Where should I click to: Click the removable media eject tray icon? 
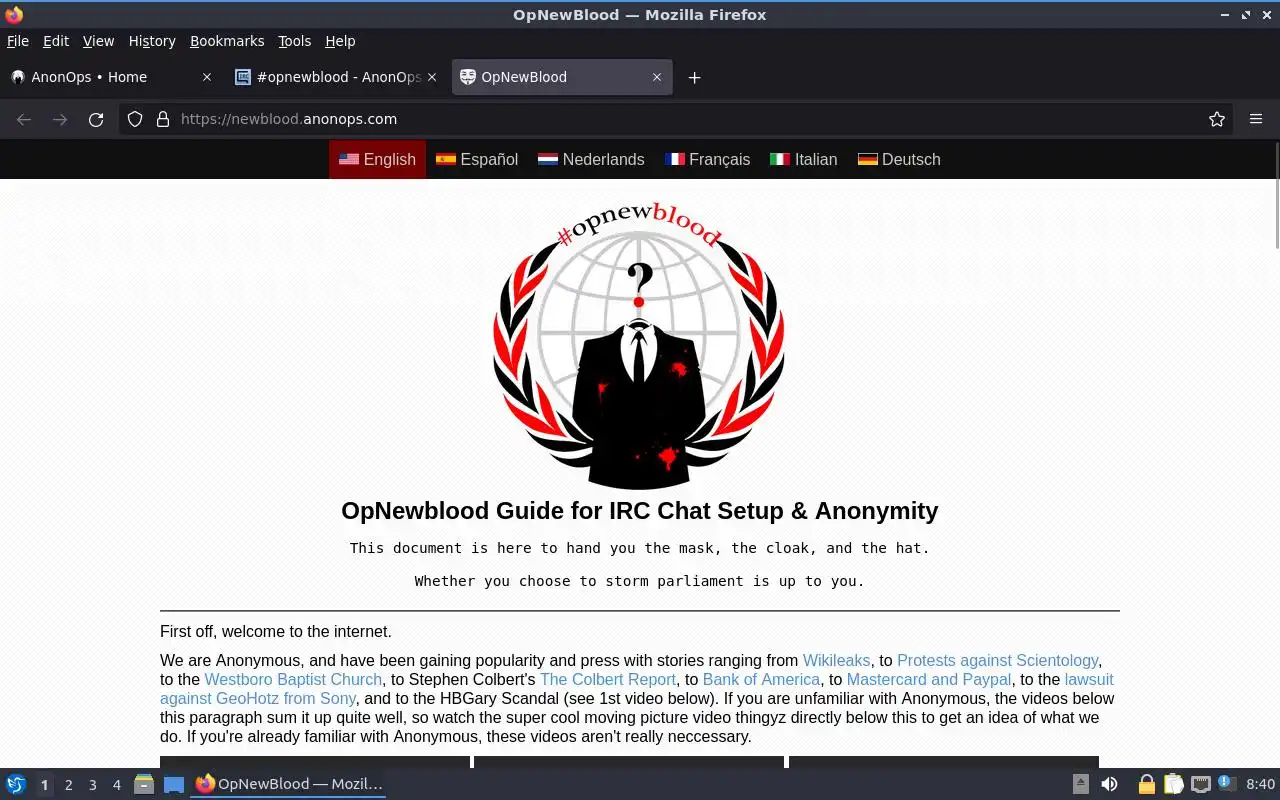point(1081,784)
